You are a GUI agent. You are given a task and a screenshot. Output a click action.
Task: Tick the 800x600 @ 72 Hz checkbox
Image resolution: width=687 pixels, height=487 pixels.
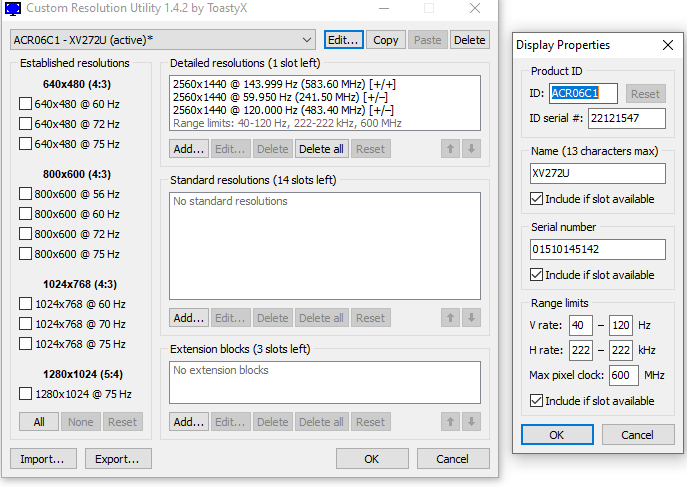pos(25,234)
